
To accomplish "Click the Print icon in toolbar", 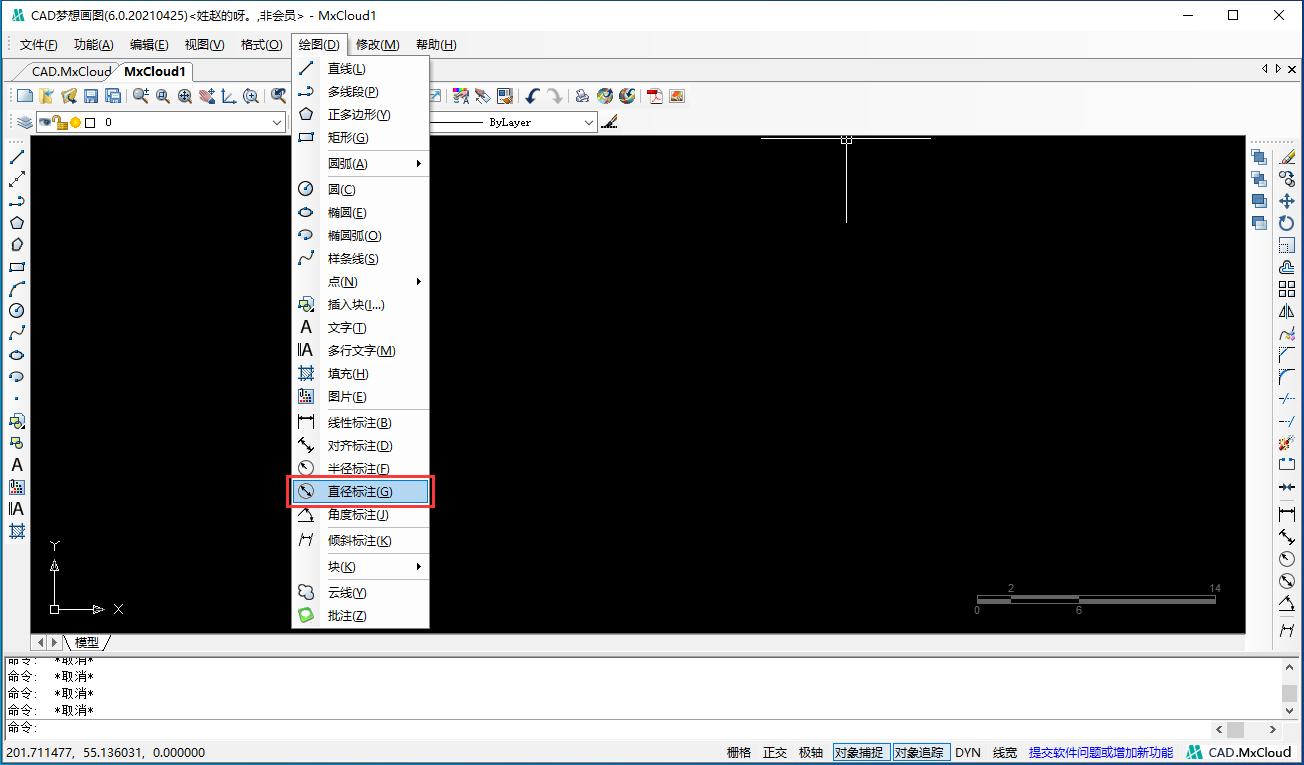I will [x=582, y=96].
